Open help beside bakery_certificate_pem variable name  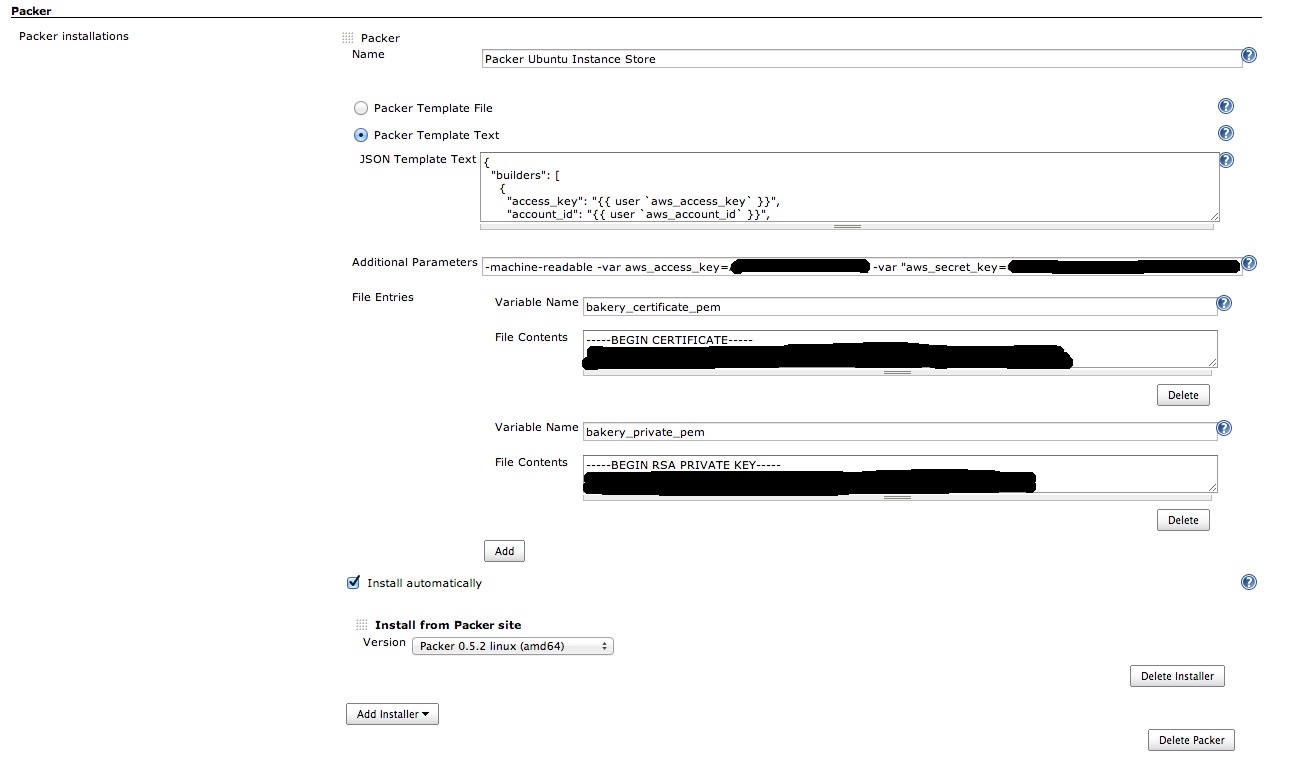coord(1223,302)
